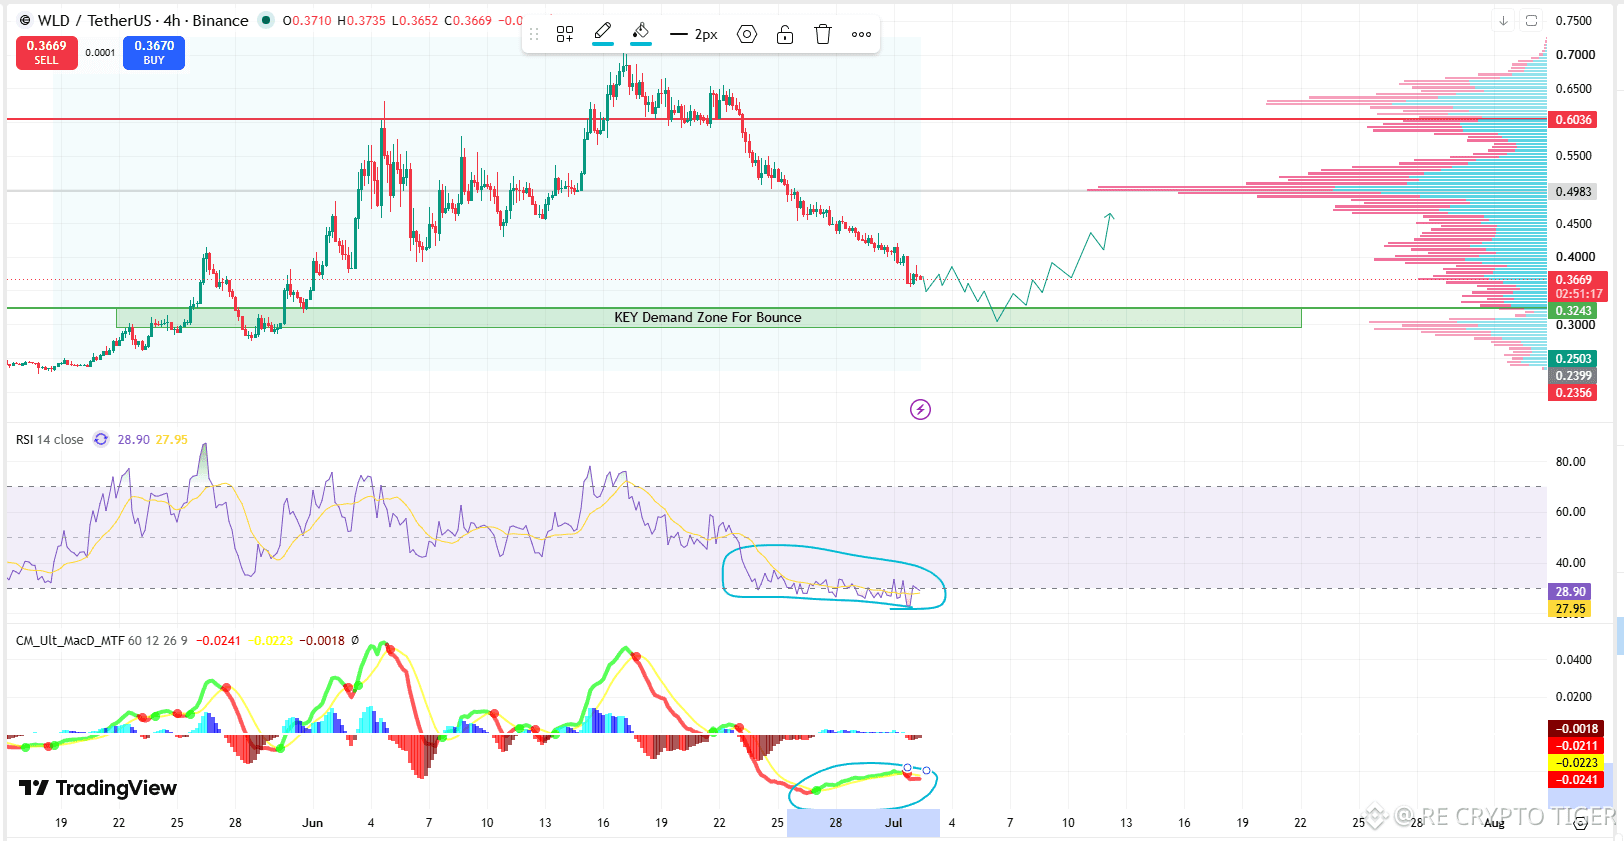This screenshot has width=1624, height=841.
Task: Click the purple lightning bolt icon
Action: (x=920, y=409)
